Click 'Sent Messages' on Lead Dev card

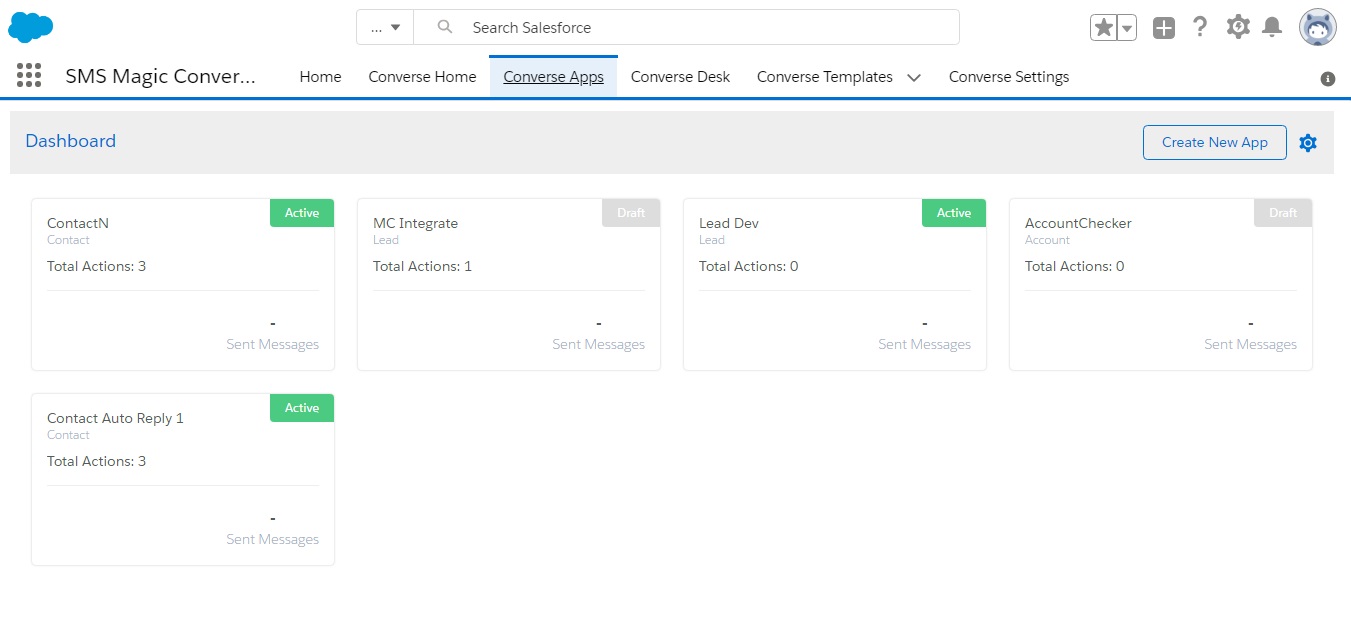click(x=924, y=344)
